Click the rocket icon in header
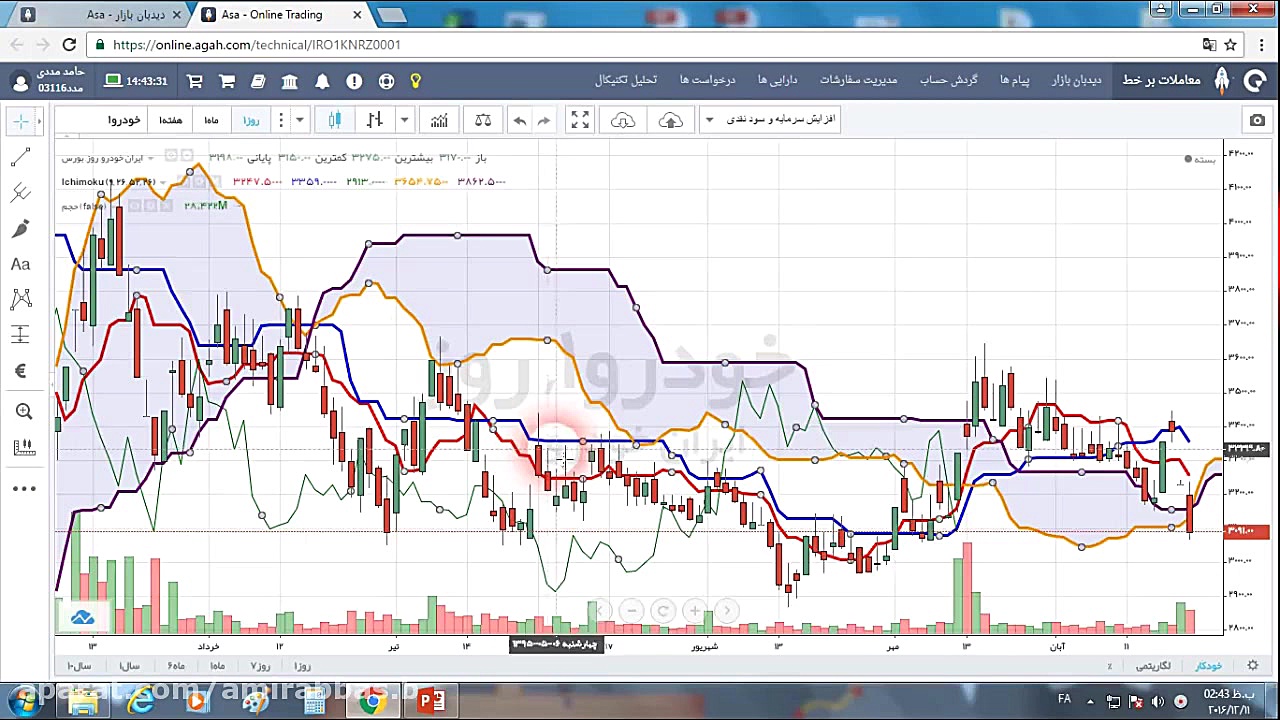 click(1222, 81)
